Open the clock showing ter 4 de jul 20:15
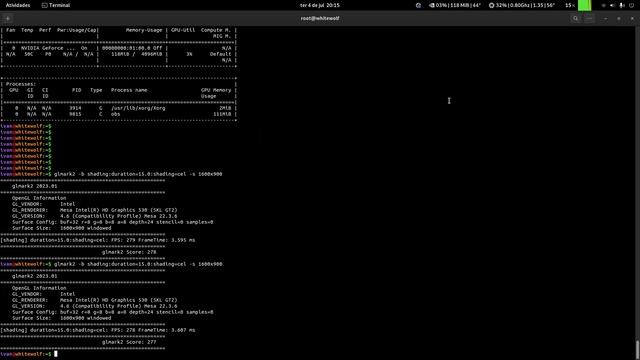Image resolution: width=640 pixels, height=360 pixels. pyautogui.click(x=320, y=5)
